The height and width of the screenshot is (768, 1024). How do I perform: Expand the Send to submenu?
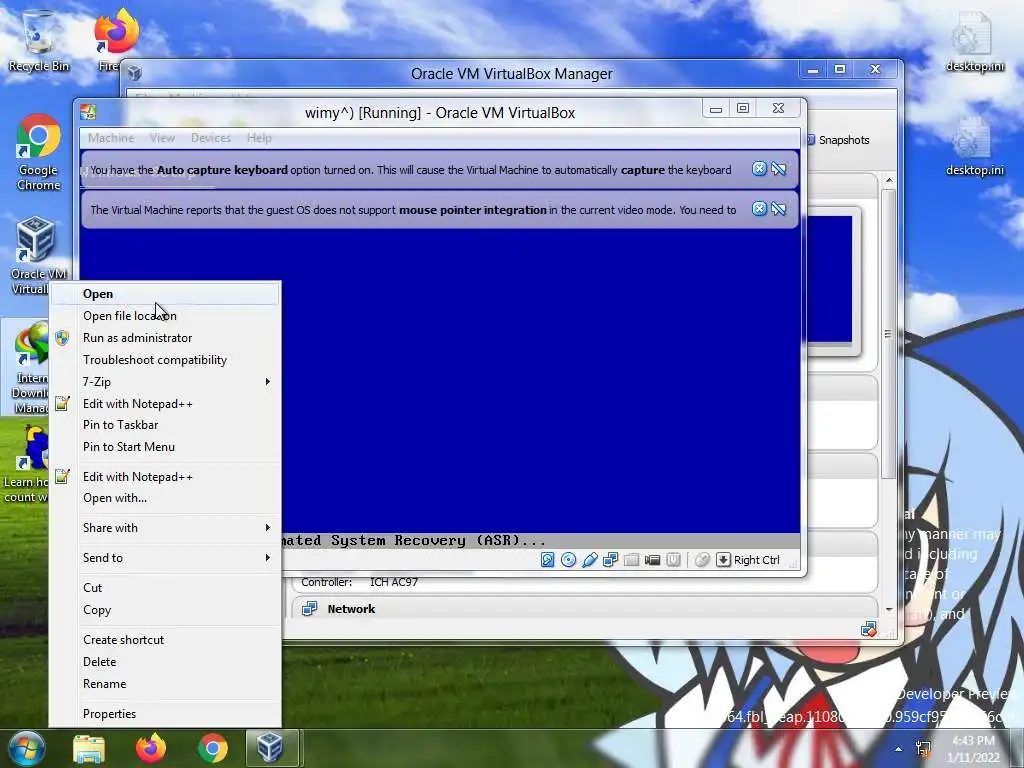pos(165,558)
